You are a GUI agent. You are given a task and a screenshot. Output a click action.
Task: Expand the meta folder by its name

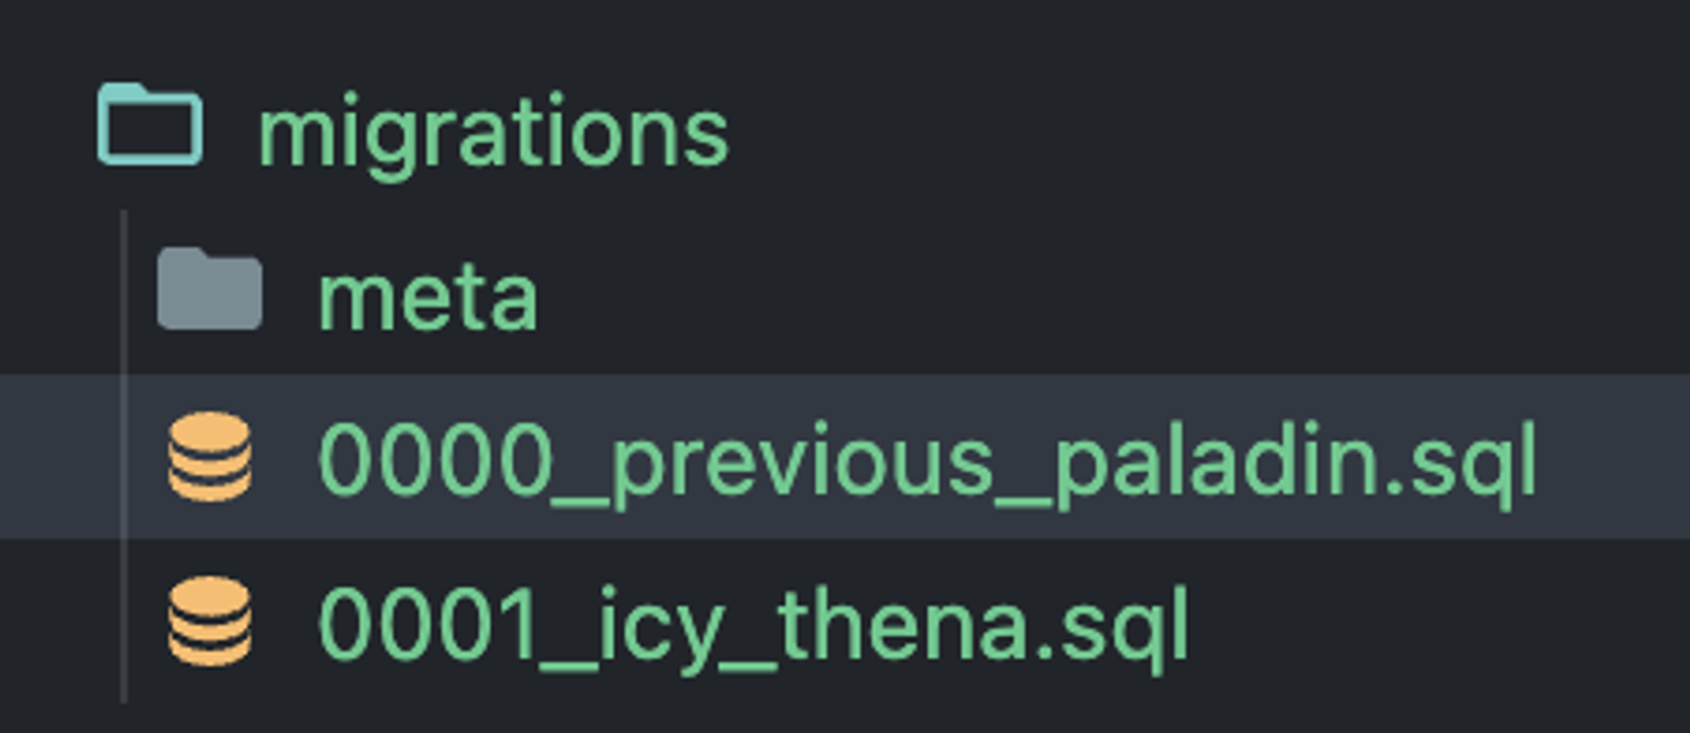coord(428,297)
